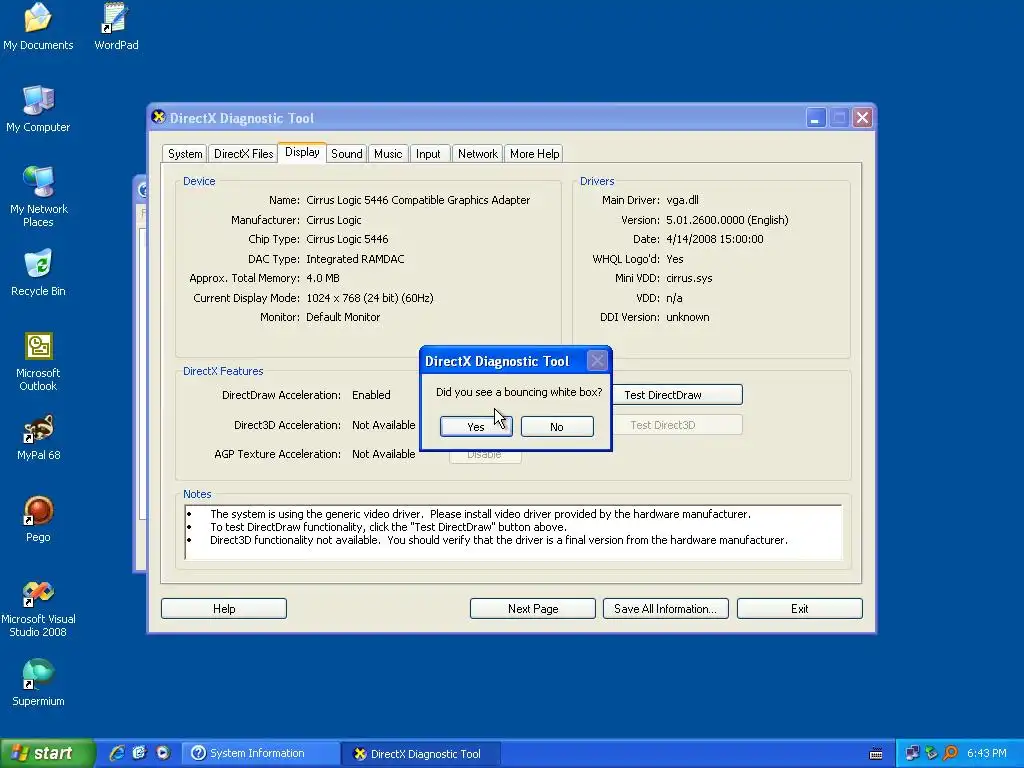Click the DirectX icon in main title bar
The width and height of the screenshot is (1024, 768).
(158, 117)
